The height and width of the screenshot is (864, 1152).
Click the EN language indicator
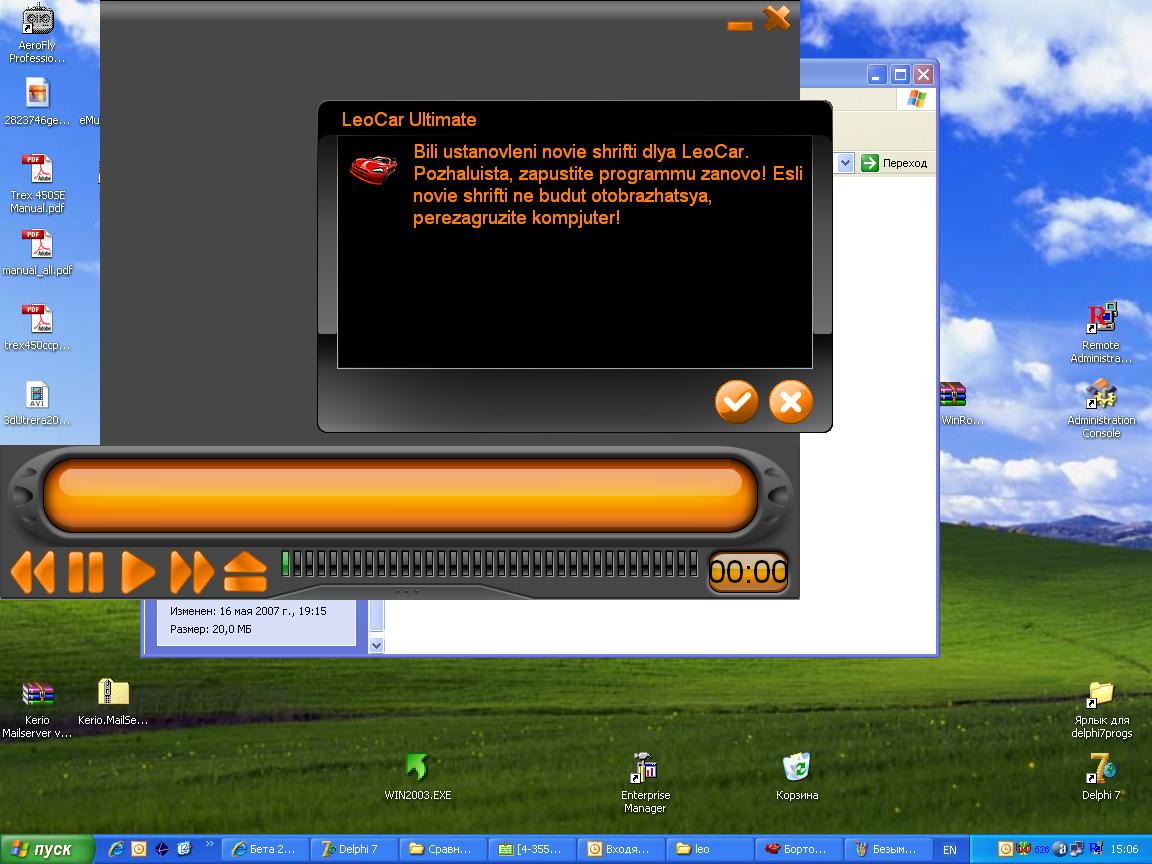point(950,849)
